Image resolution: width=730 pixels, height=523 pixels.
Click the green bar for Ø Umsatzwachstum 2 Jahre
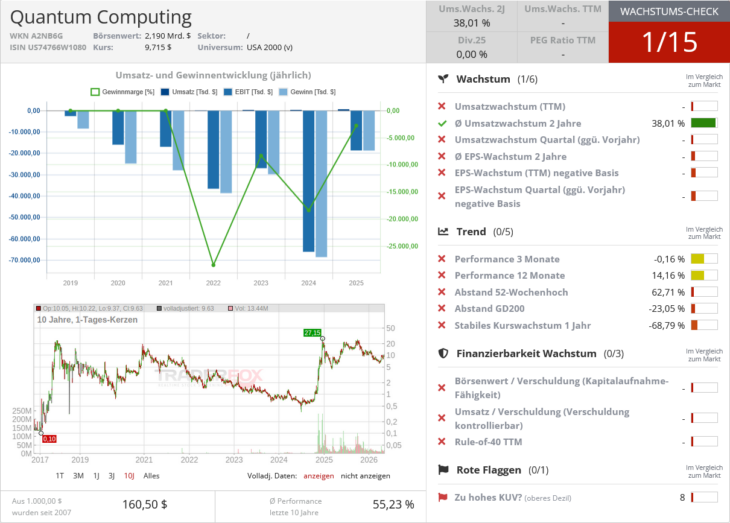(704, 123)
